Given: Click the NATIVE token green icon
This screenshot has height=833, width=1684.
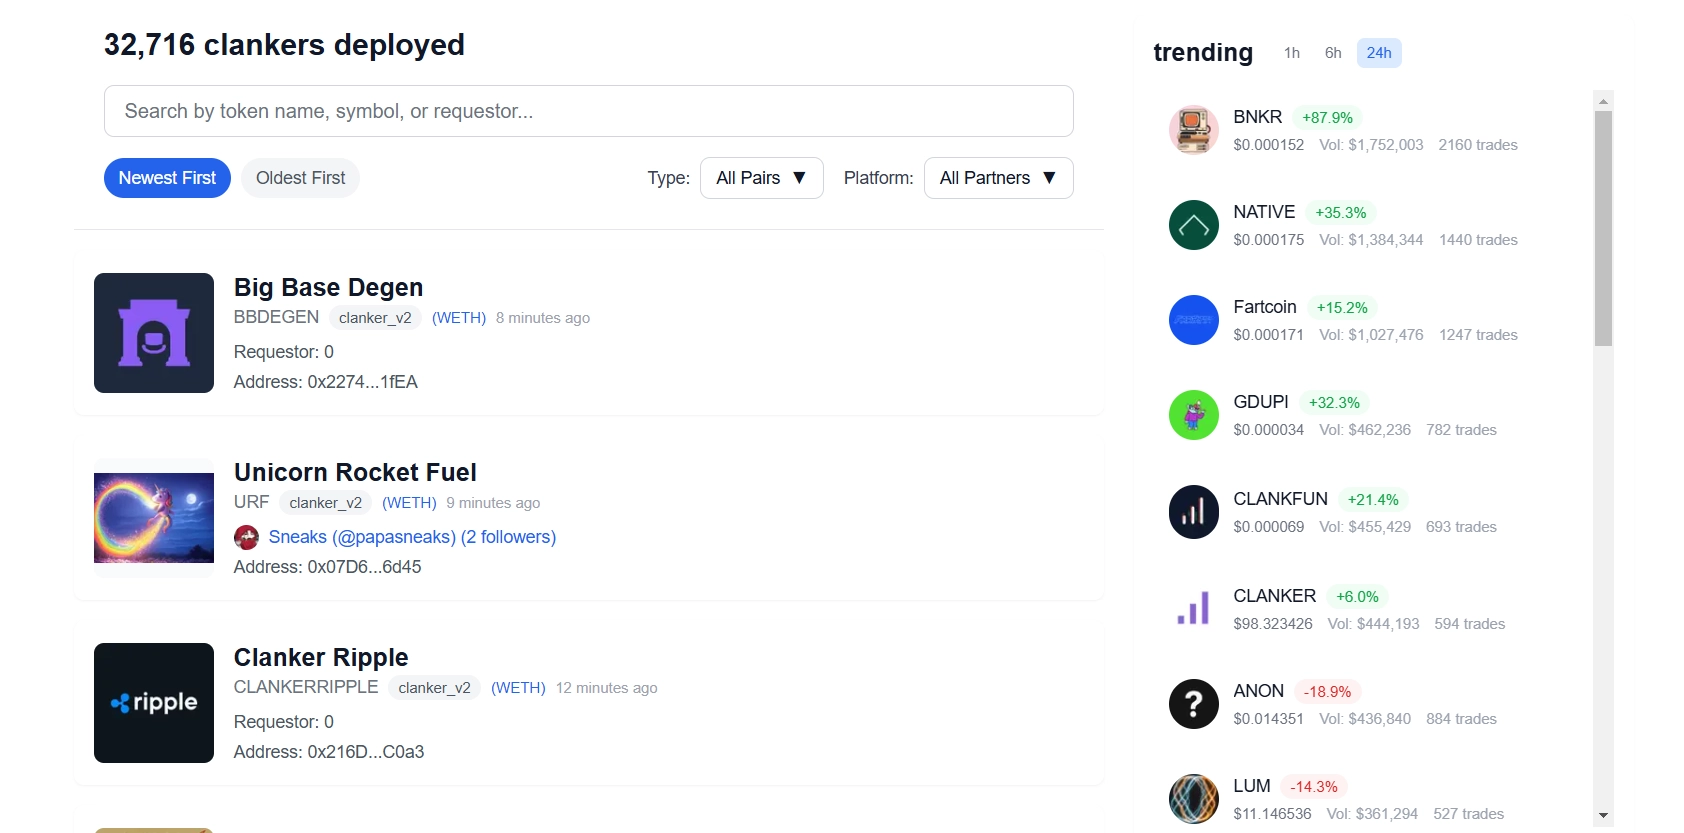Looking at the screenshot, I should click(1194, 225).
